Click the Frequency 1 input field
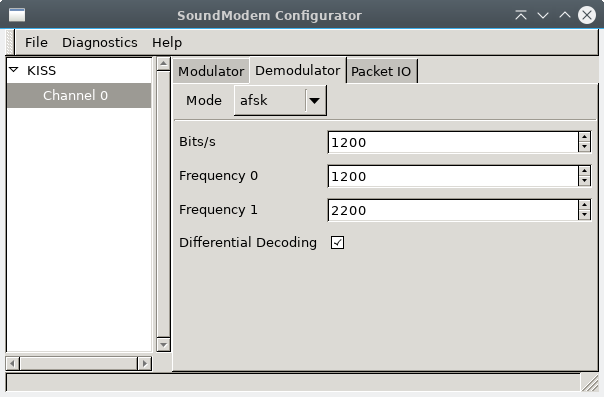This screenshot has height=397, width=604. click(453, 210)
